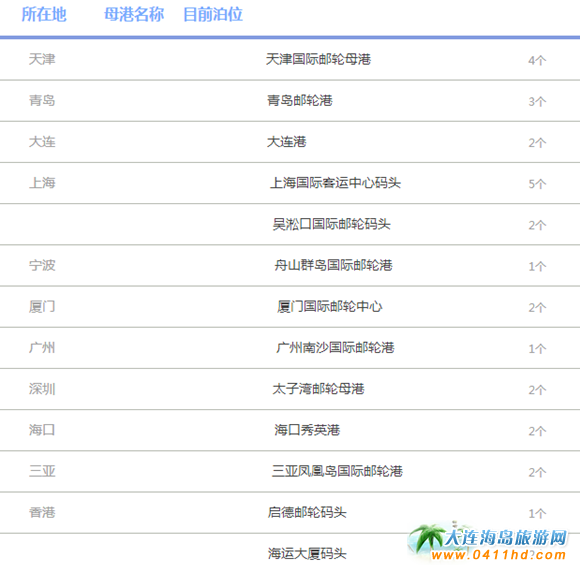580x573 pixels.
Task: Select the 青岛邮轮港 entry
Action: pos(300,100)
